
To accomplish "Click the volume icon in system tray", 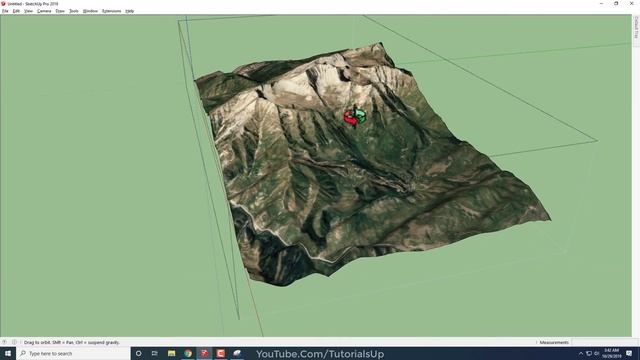I will (x=596, y=353).
